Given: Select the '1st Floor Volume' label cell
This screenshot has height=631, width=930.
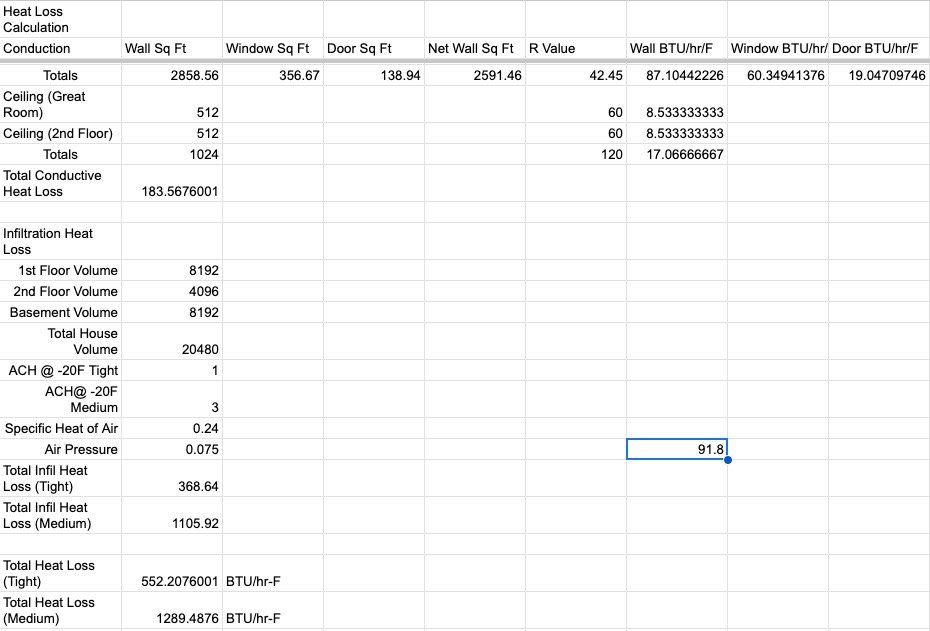Looking at the screenshot, I should [60, 270].
